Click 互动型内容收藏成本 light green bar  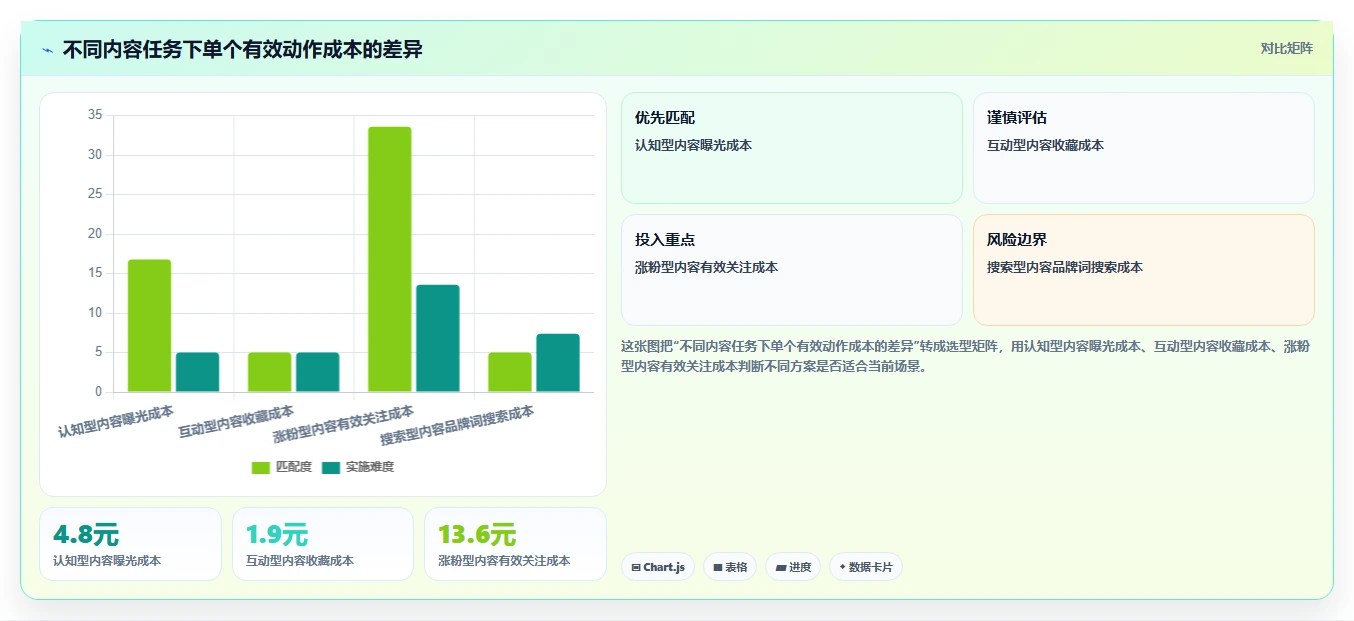(270, 372)
